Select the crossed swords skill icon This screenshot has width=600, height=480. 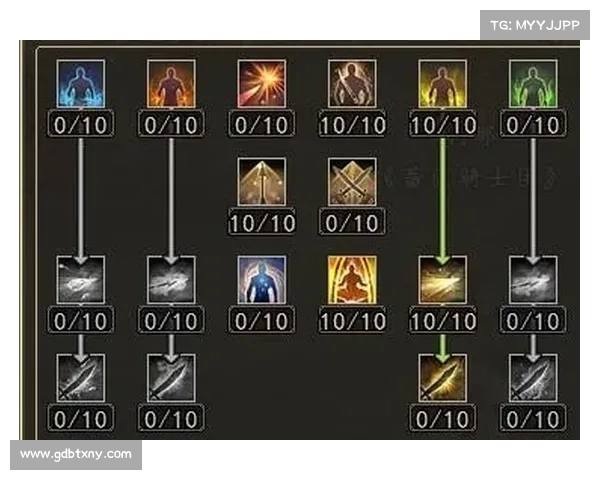click(x=352, y=182)
